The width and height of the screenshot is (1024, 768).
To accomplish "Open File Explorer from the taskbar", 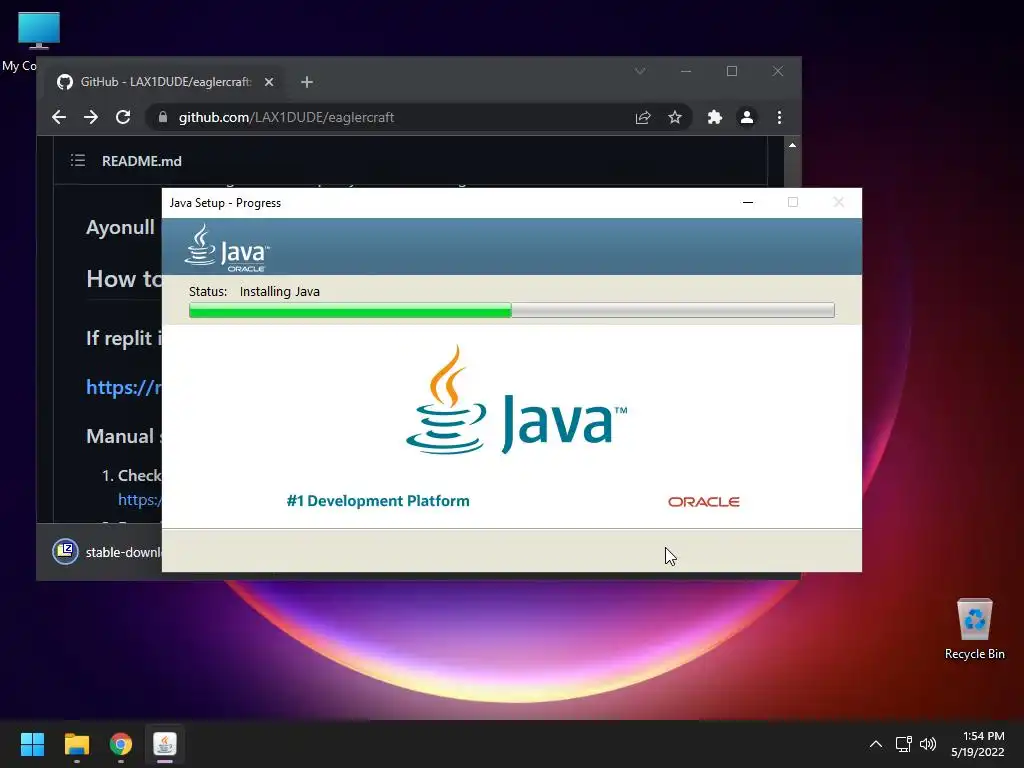I will 76,744.
